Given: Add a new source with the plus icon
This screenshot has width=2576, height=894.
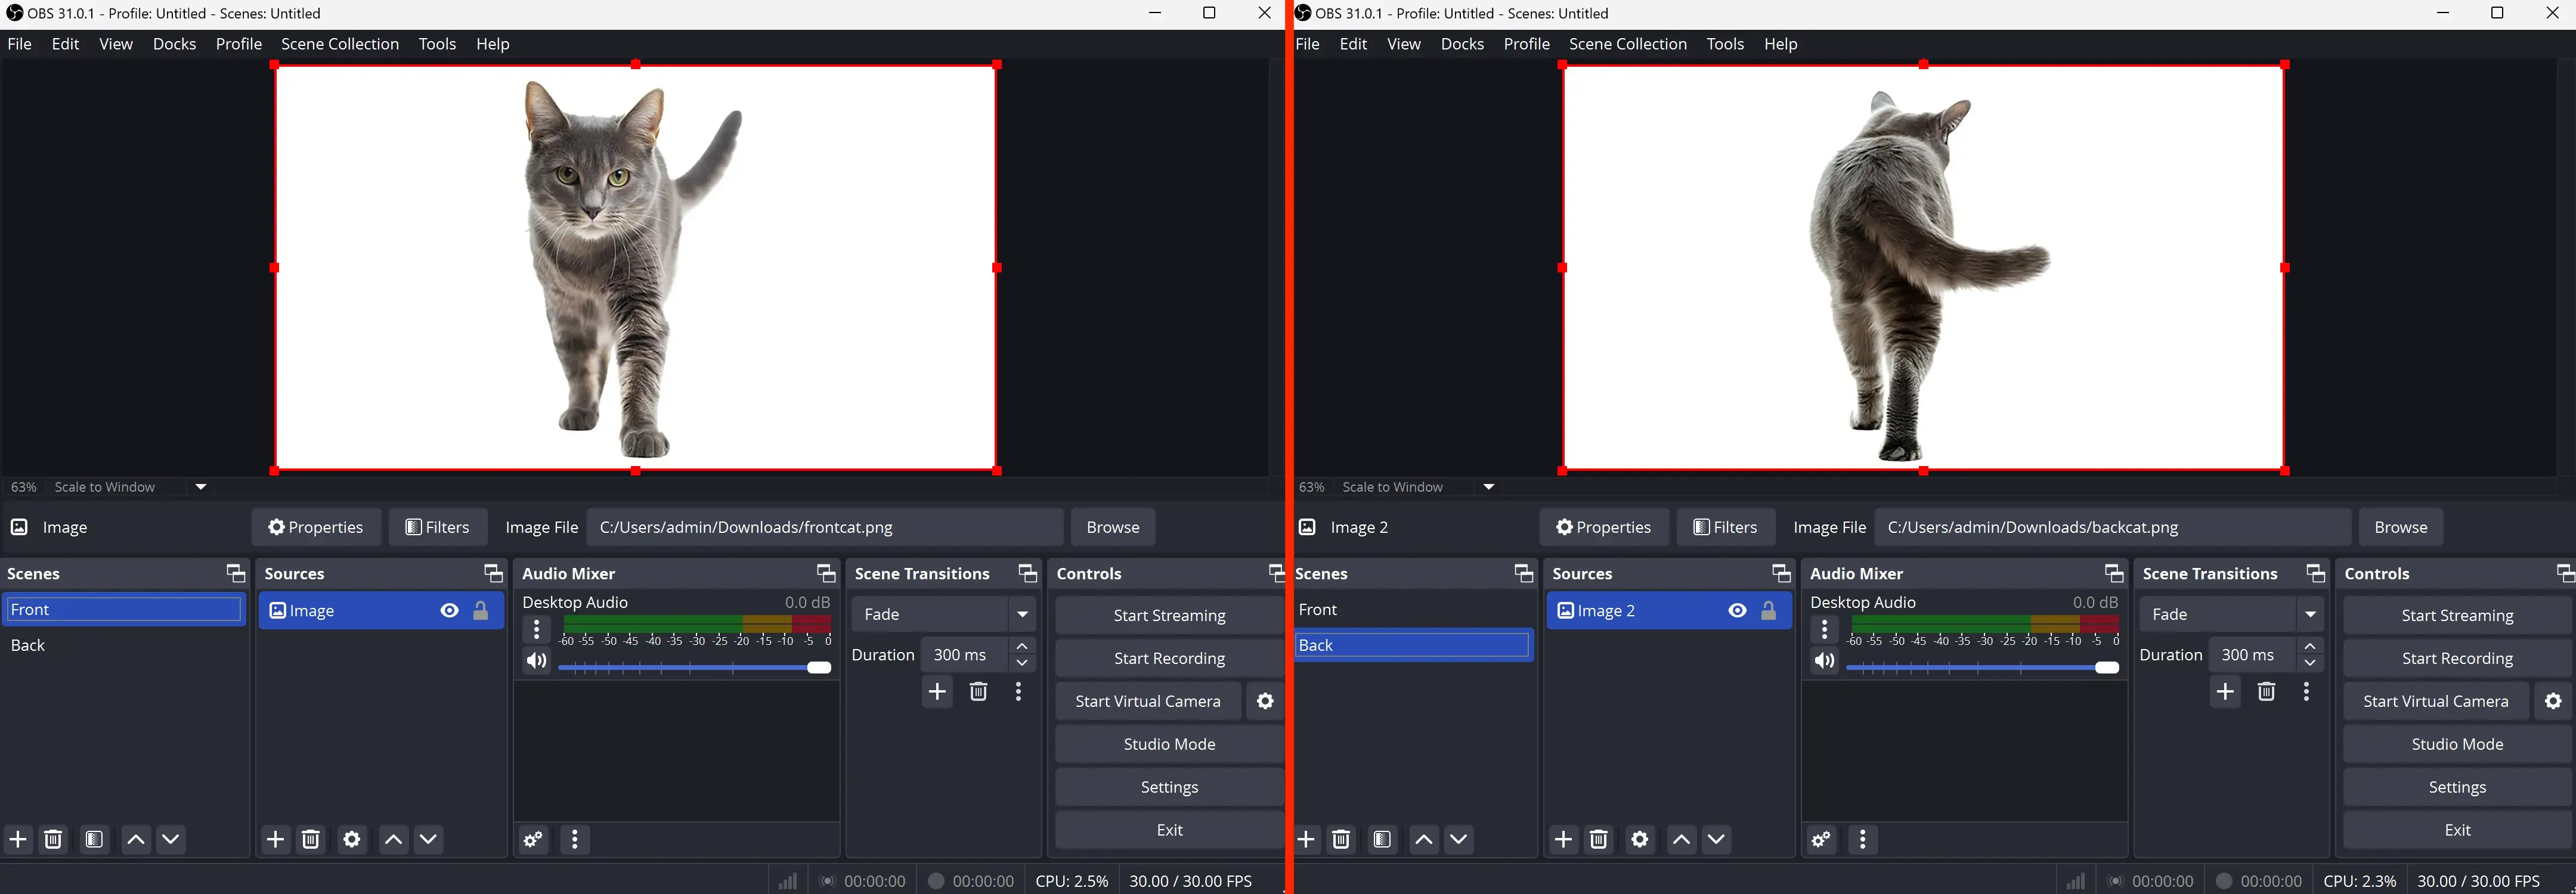Looking at the screenshot, I should pos(275,840).
